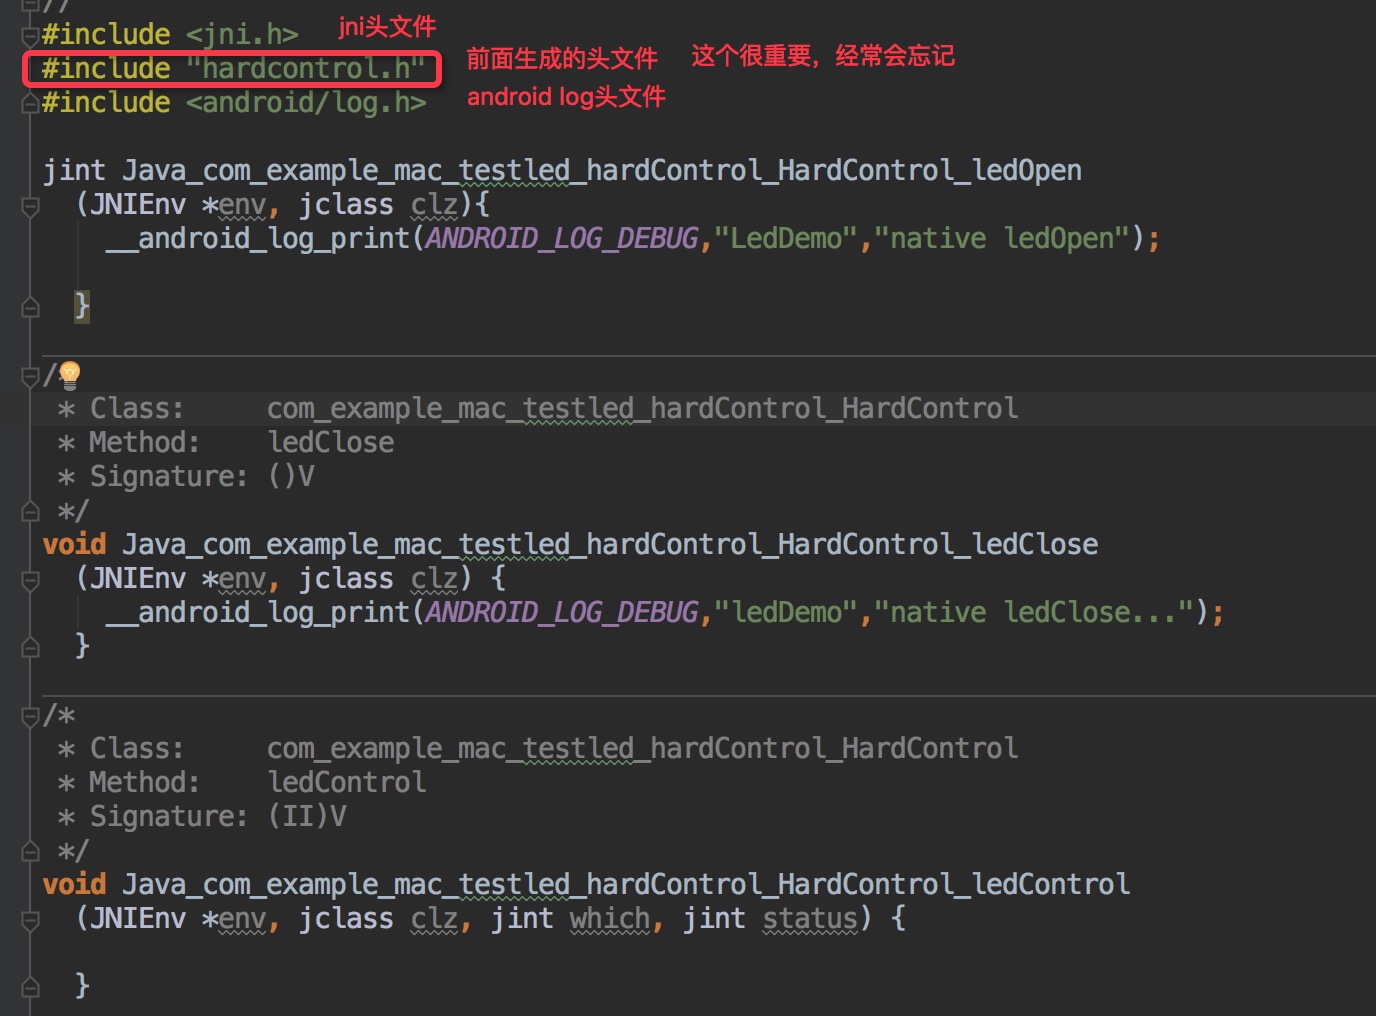The height and width of the screenshot is (1016, 1376).
Task: Click the void keyword before ledClose function
Action: [x=74, y=544]
